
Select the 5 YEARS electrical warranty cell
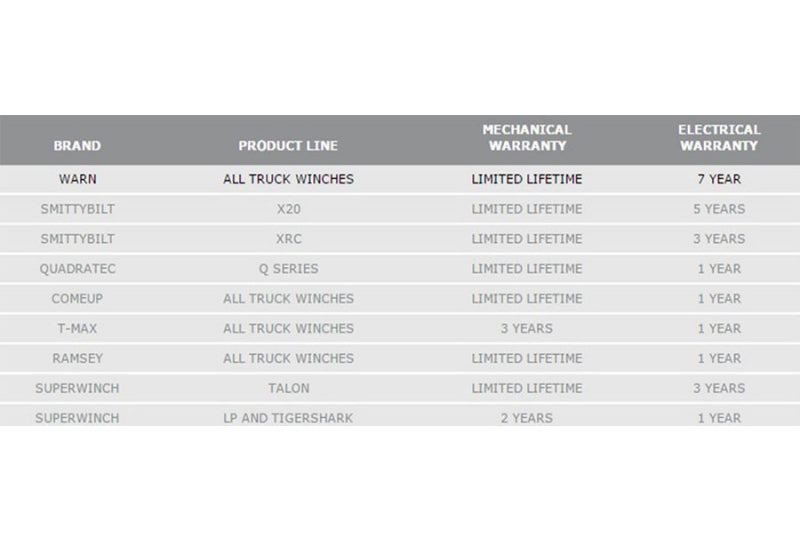pyautogui.click(x=719, y=209)
